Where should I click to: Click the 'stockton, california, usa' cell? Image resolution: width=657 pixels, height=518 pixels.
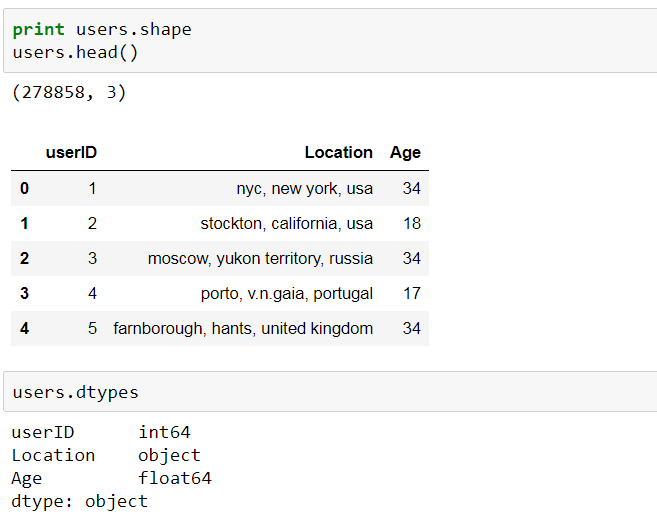(x=286, y=223)
